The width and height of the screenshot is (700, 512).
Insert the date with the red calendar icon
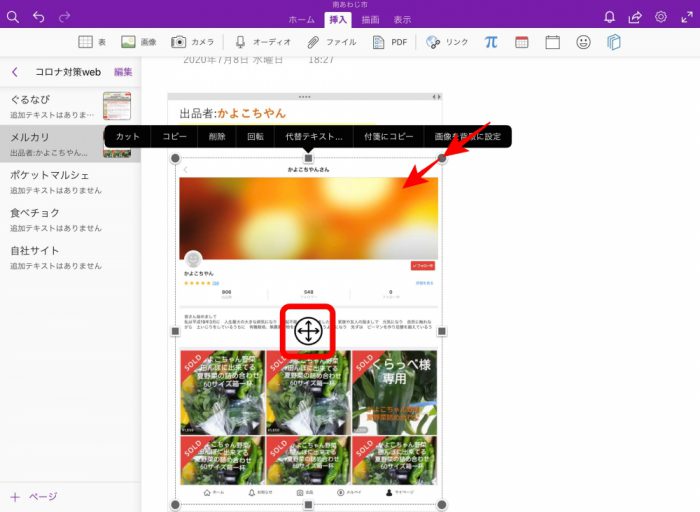[x=521, y=42]
